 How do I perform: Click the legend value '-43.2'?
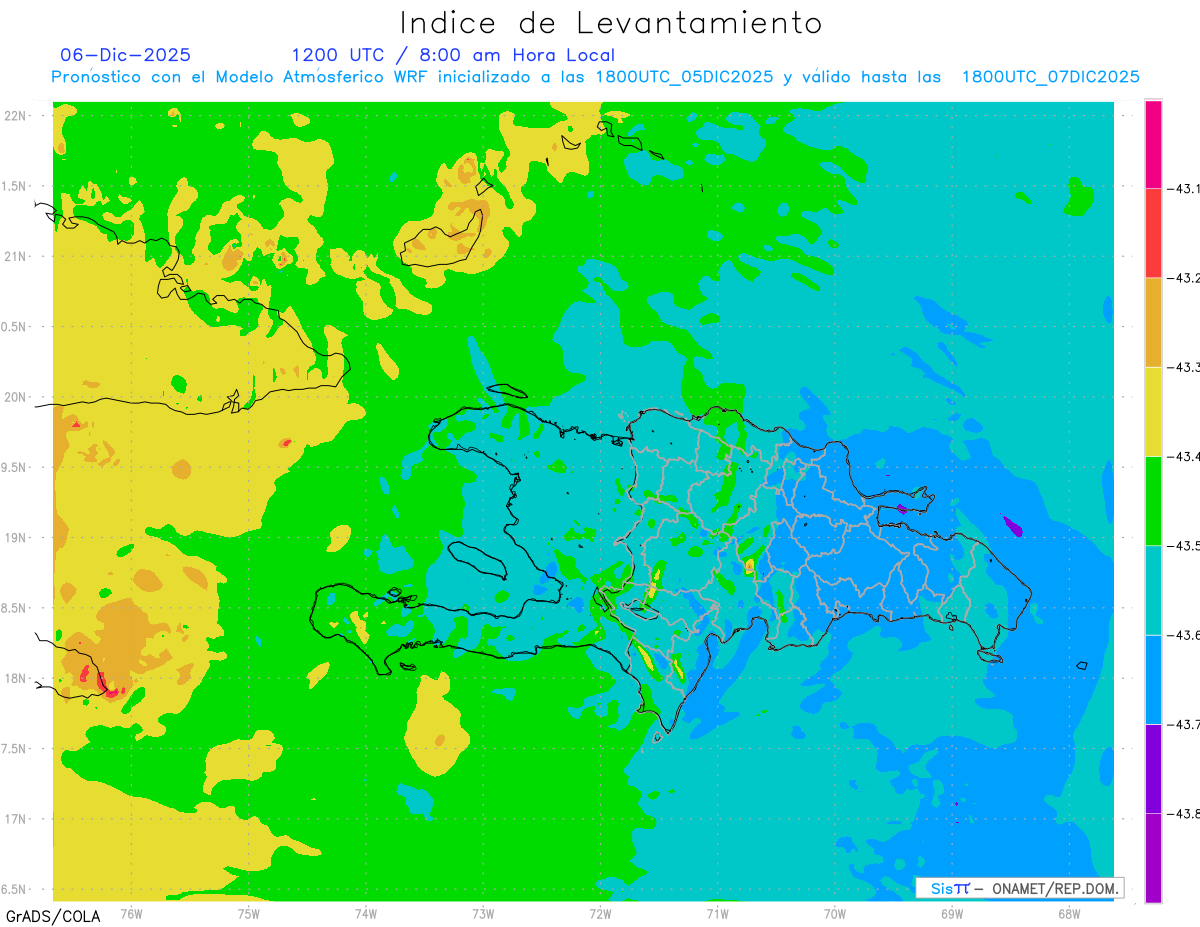pyautogui.click(x=1185, y=278)
